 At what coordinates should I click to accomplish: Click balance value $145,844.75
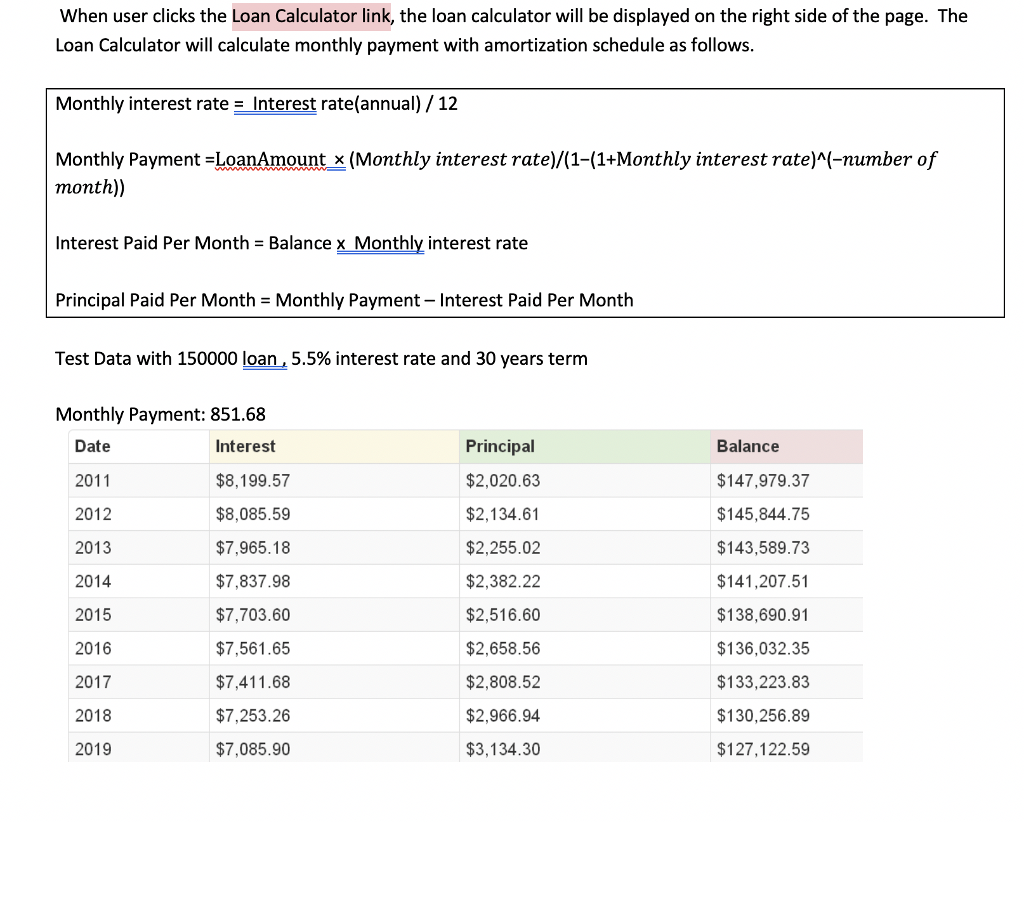pos(763,515)
